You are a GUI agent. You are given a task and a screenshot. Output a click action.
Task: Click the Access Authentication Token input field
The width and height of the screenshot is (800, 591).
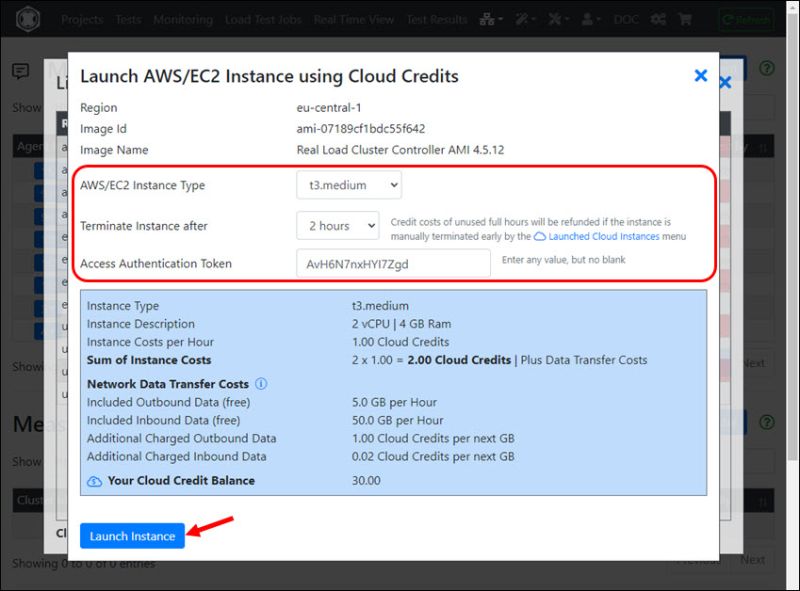click(390, 262)
